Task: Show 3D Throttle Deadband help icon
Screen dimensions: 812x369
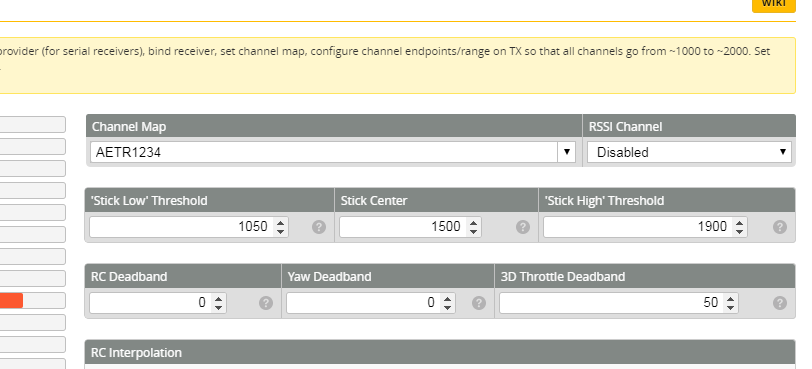Action: (780, 303)
